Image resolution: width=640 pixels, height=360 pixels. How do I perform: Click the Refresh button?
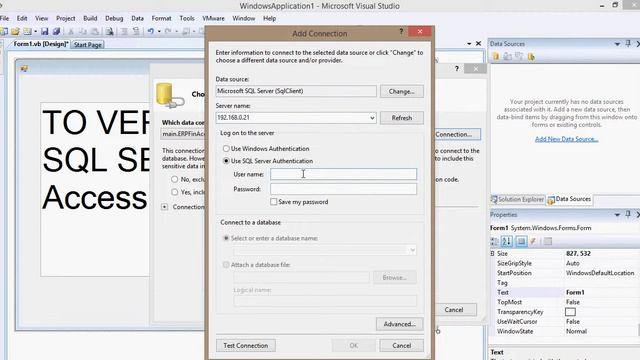[402, 118]
